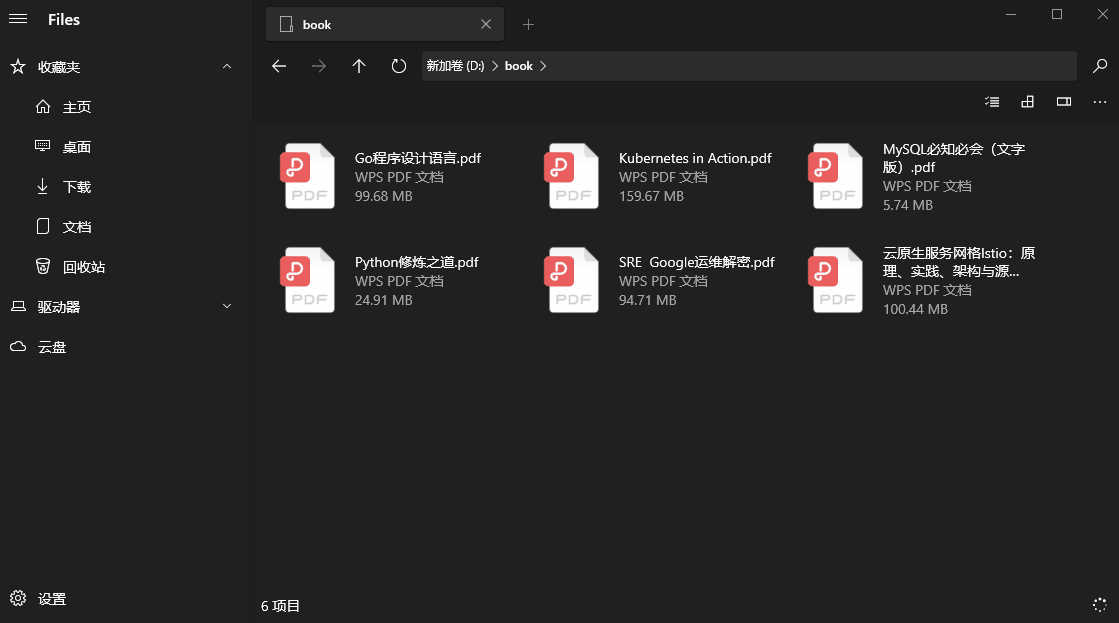The image size is (1119, 623).
Task: Expand chevron after book in path
Action: pos(543,66)
